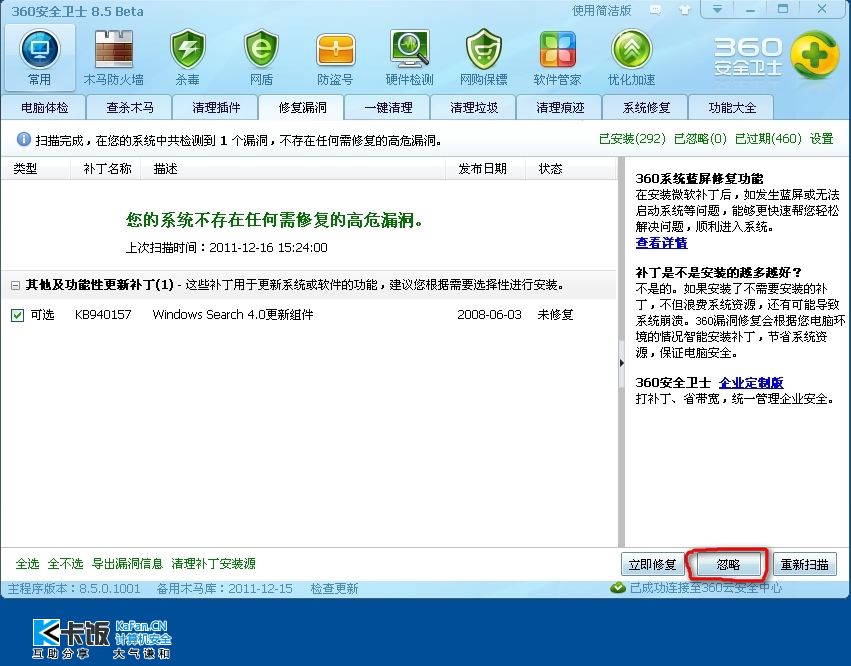Open the skin-change shirt icon in title bar

(684, 11)
